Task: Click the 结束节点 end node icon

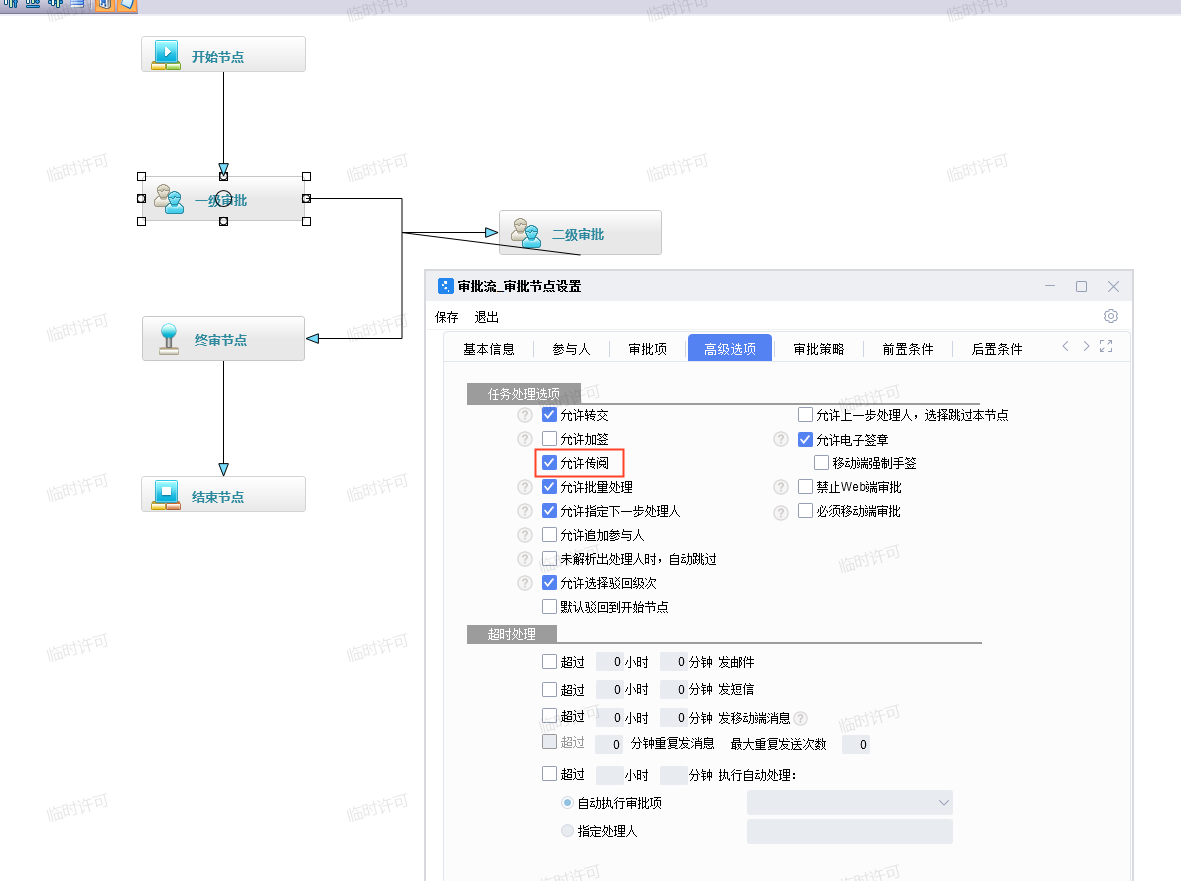Action: pyautogui.click(x=166, y=495)
